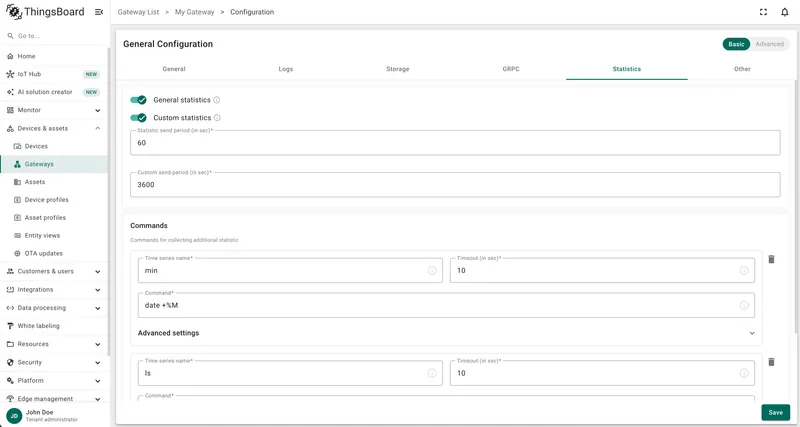
Task: Switch to Advanced configuration mode
Action: [x=769, y=44]
